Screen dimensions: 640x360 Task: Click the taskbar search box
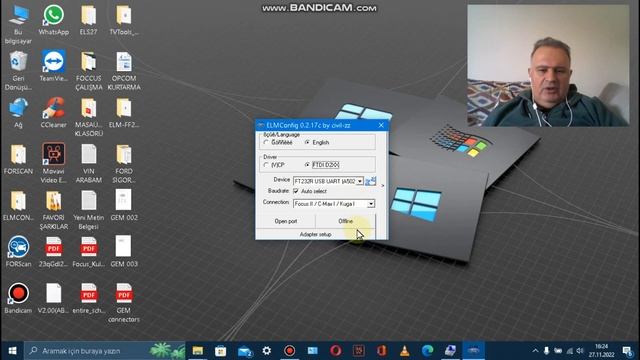point(104,351)
